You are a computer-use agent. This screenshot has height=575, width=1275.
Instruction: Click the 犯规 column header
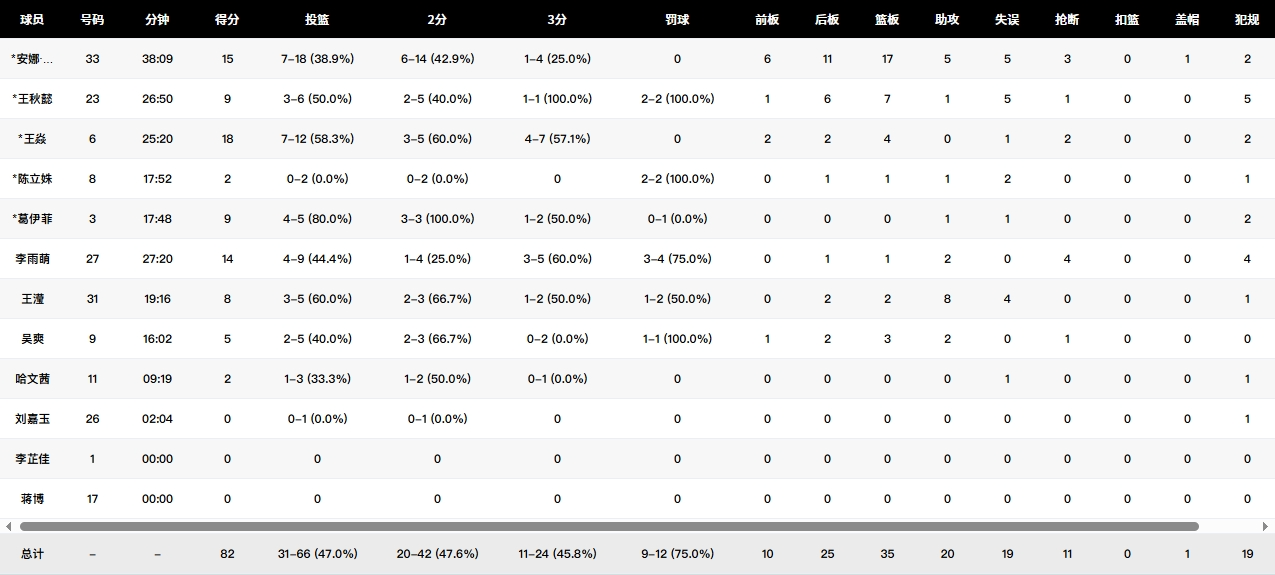1247,19
